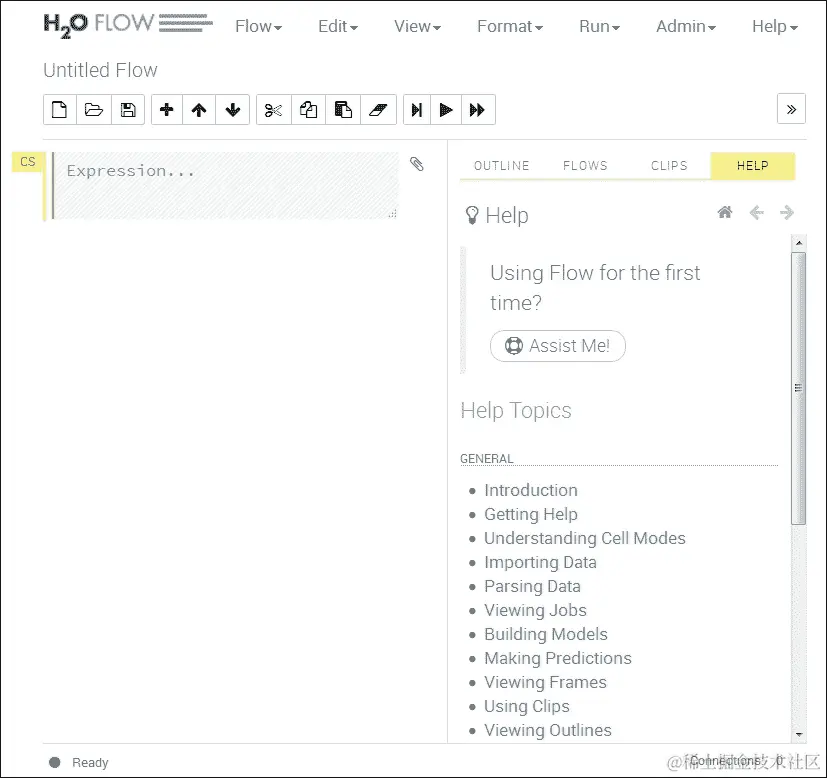Click the help panel scroll up arrow
Viewport: 827px width, 778px height.
click(799, 243)
